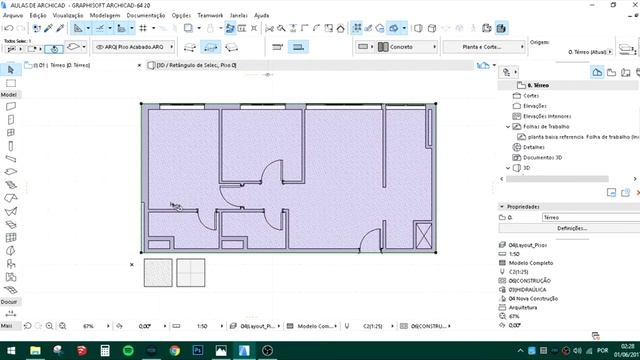Open the ARQ| Piso Acabado.ARQ layer dropdown
The height and width of the screenshot is (360, 640).
(x=135, y=47)
